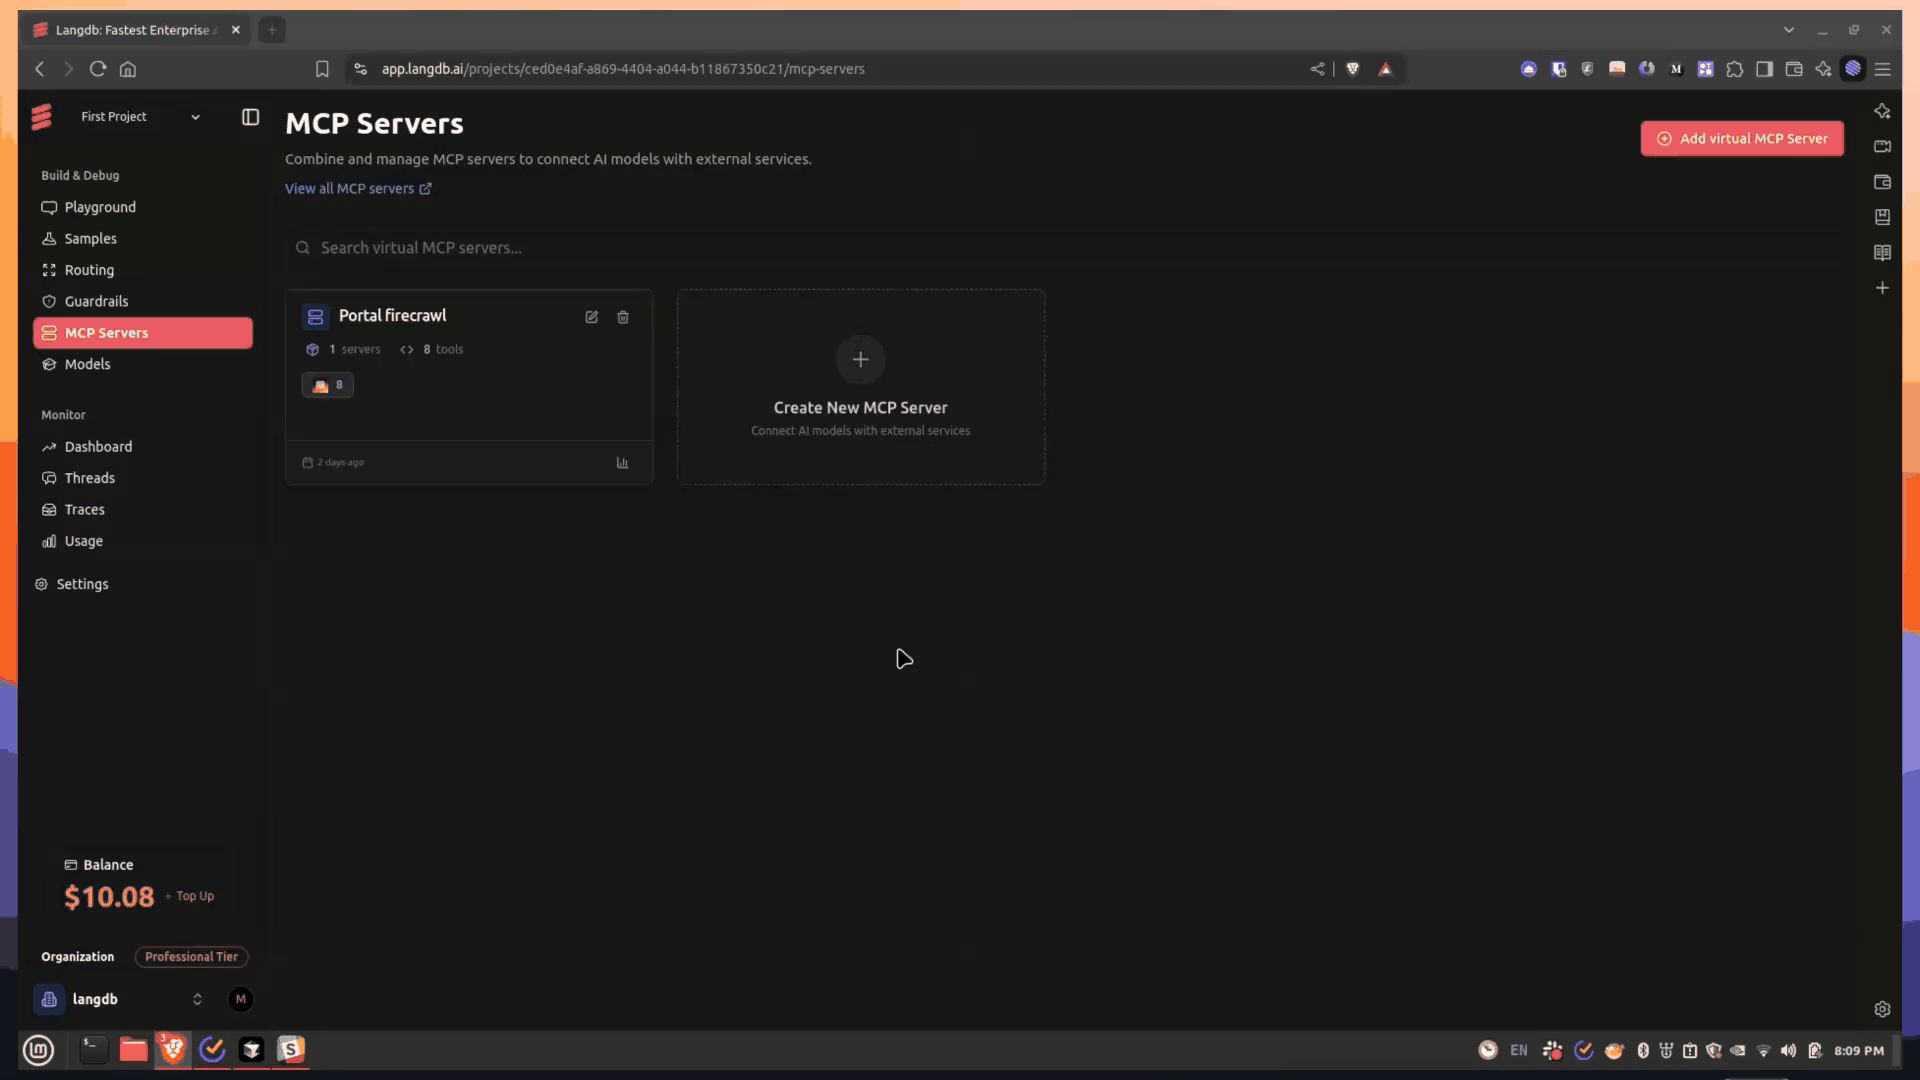This screenshot has width=1920, height=1080.
Task: Toggle Brave Shields icon in address bar
Action: tap(1352, 69)
